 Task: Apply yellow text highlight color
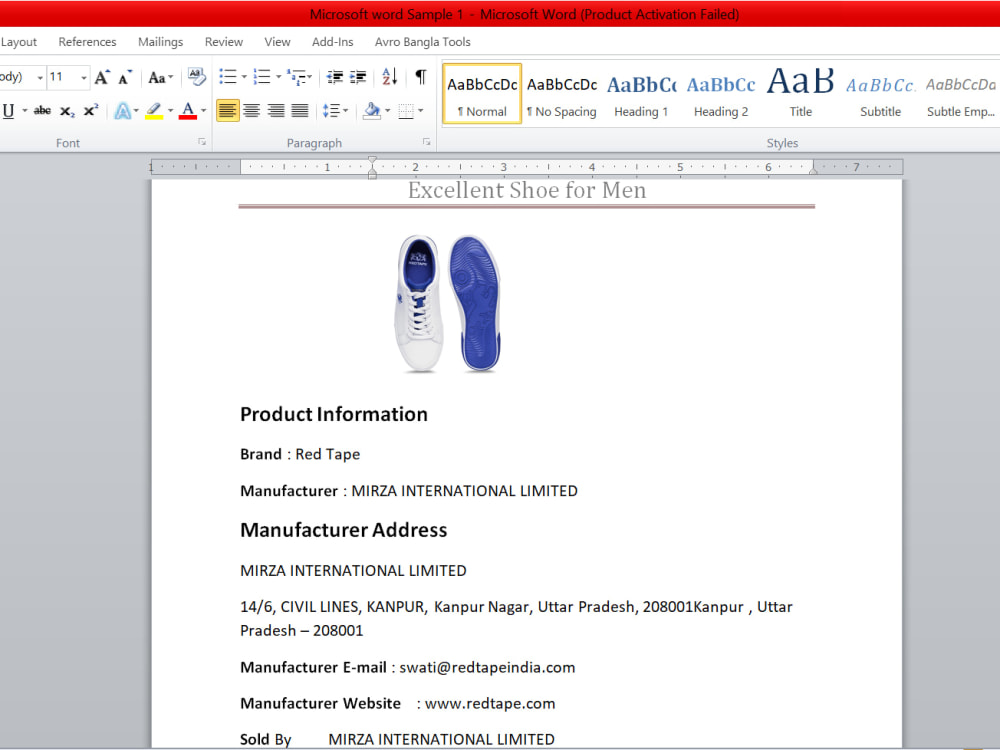pos(154,111)
